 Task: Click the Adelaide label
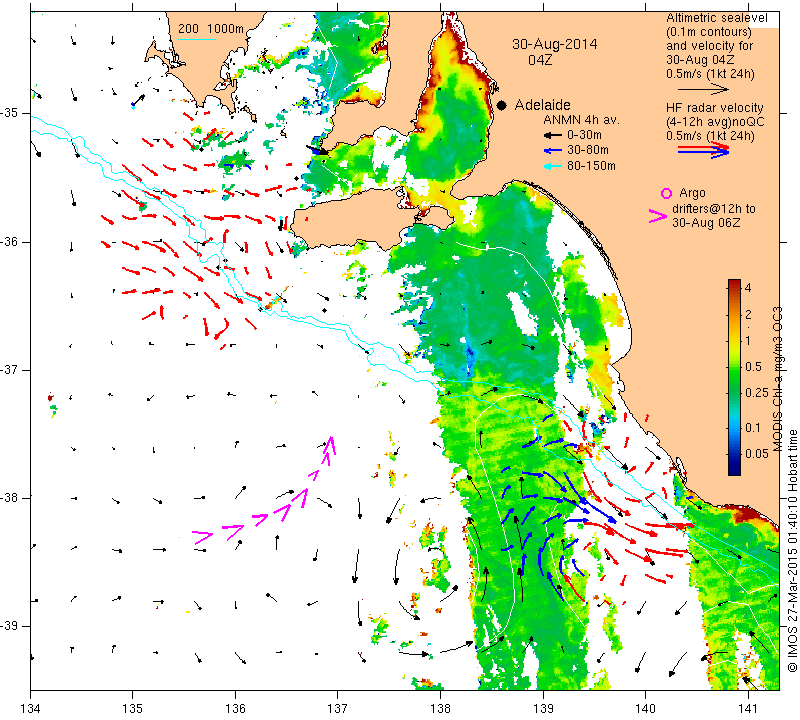542,105
